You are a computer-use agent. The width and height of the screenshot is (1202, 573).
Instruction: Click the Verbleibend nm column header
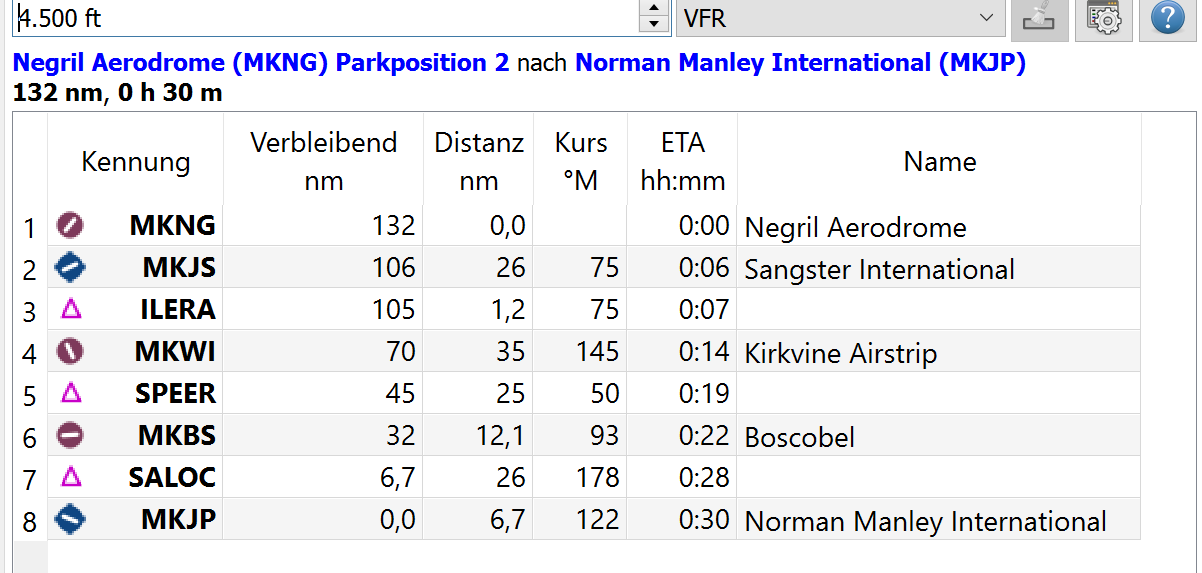[x=323, y=161]
